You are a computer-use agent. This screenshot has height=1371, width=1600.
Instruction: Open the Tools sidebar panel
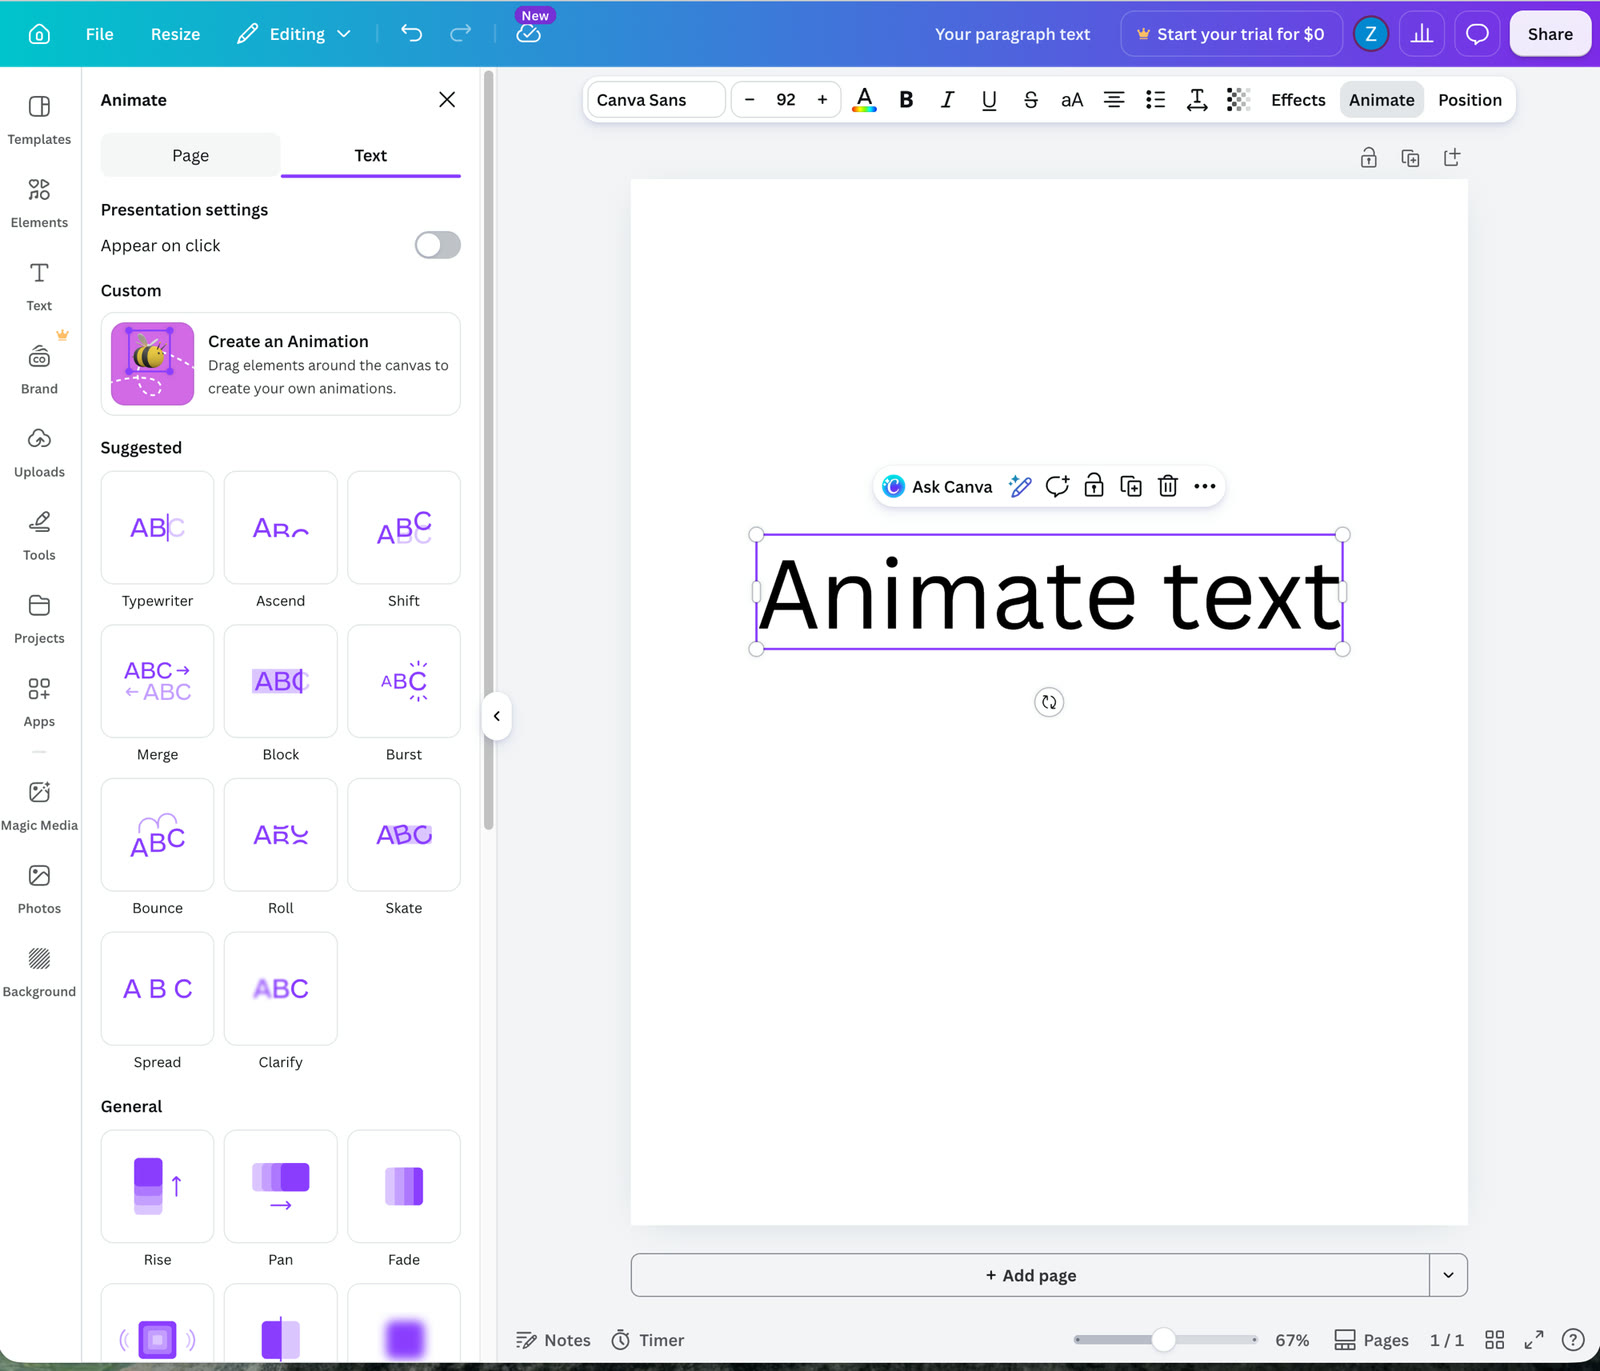[x=39, y=535]
